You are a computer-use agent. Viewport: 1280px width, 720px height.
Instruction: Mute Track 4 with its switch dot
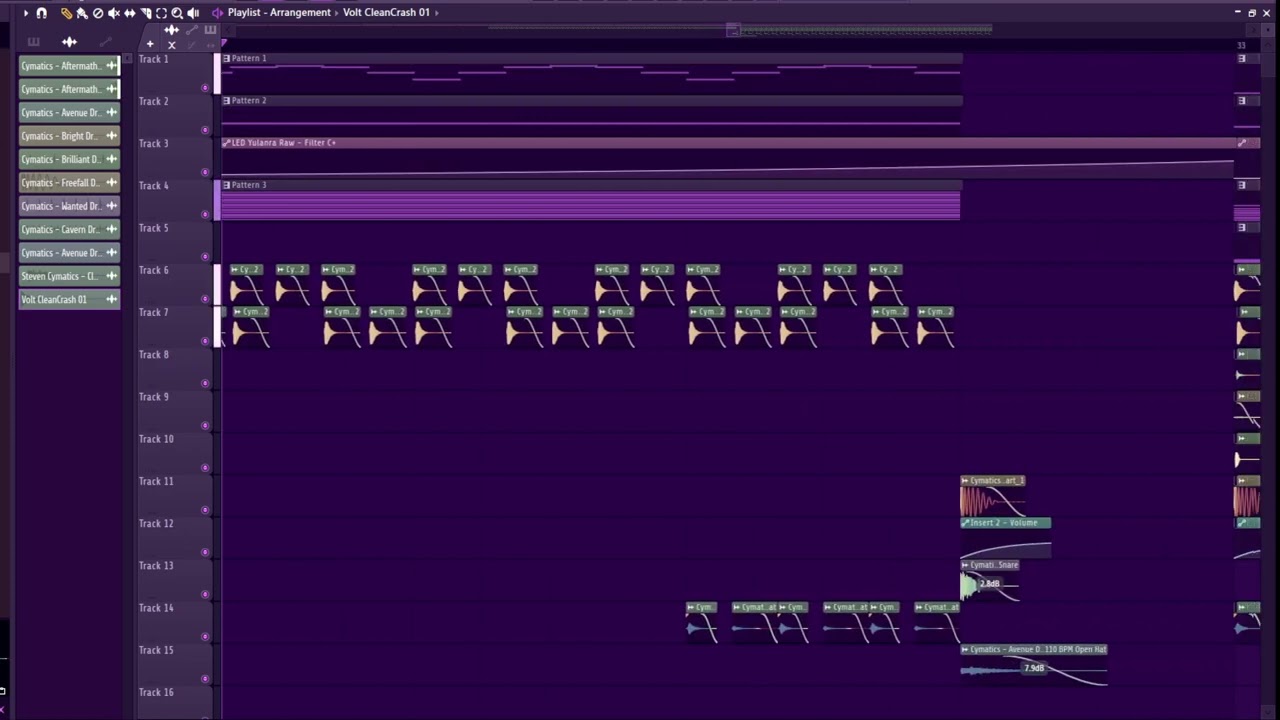(x=205, y=214)
